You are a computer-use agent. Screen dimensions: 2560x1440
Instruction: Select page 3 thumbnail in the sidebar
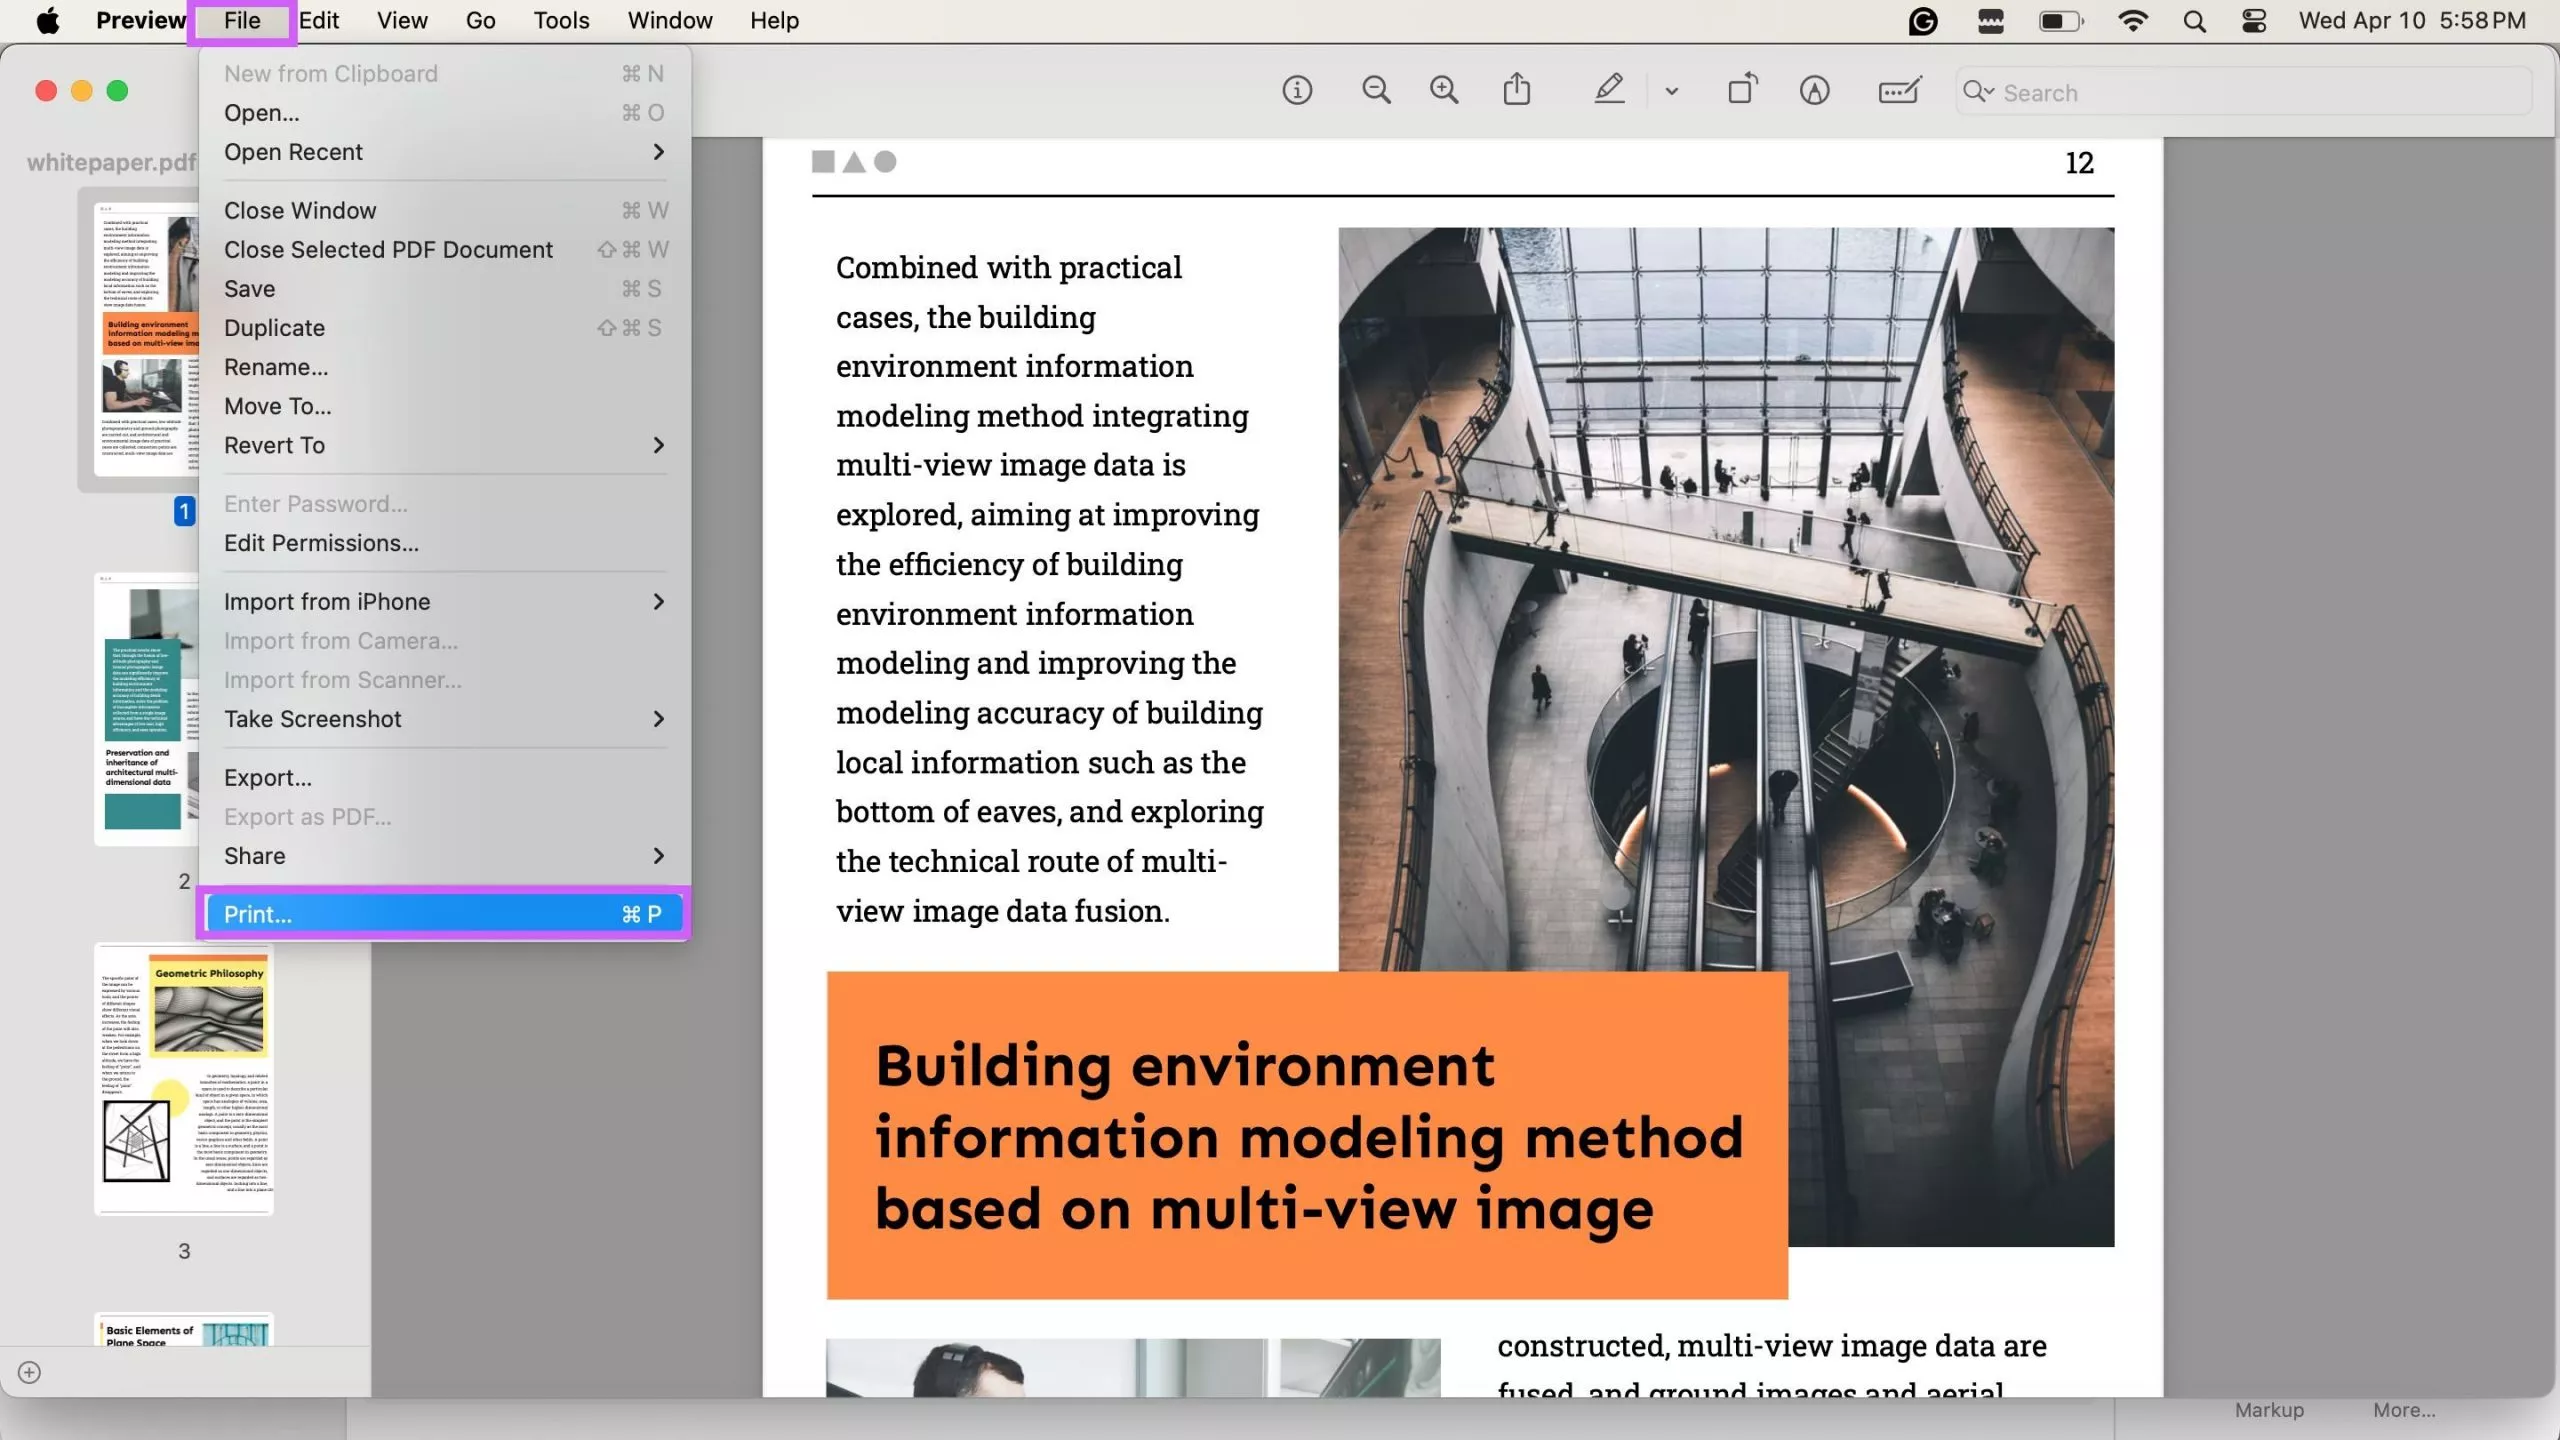183,1081
